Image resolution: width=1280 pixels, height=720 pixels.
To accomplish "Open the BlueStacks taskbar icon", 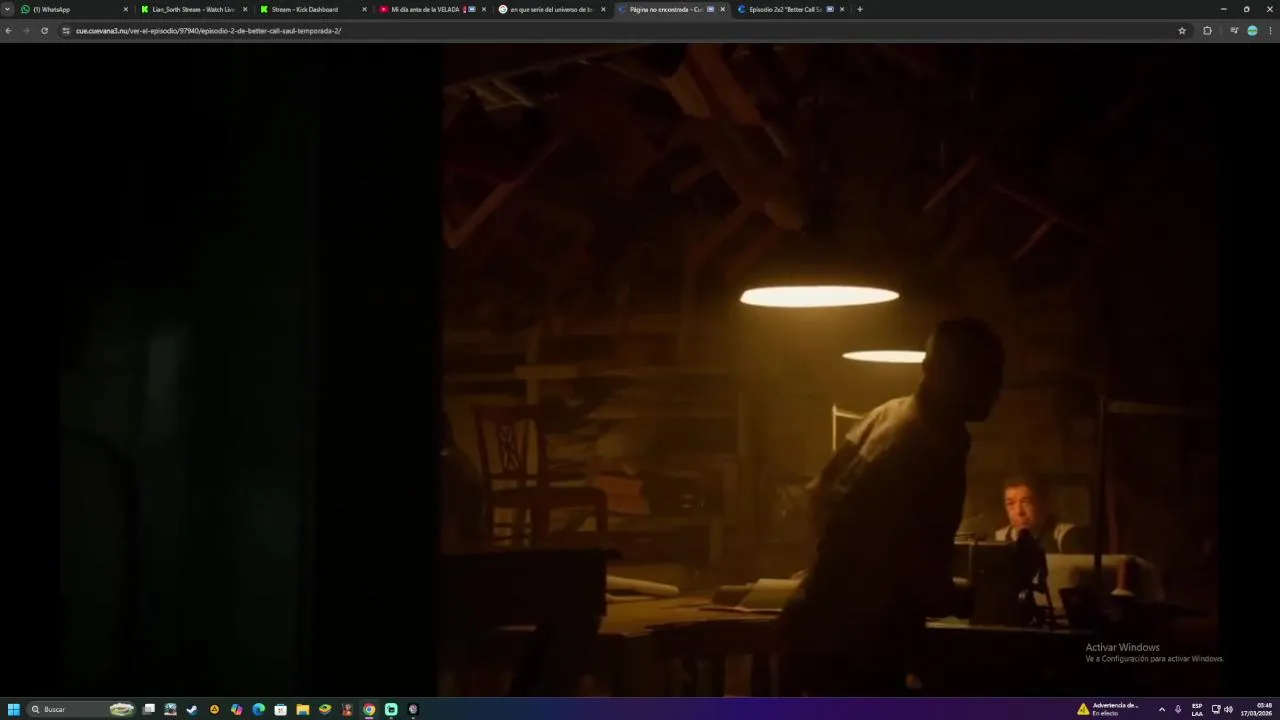I will (324, 709).
